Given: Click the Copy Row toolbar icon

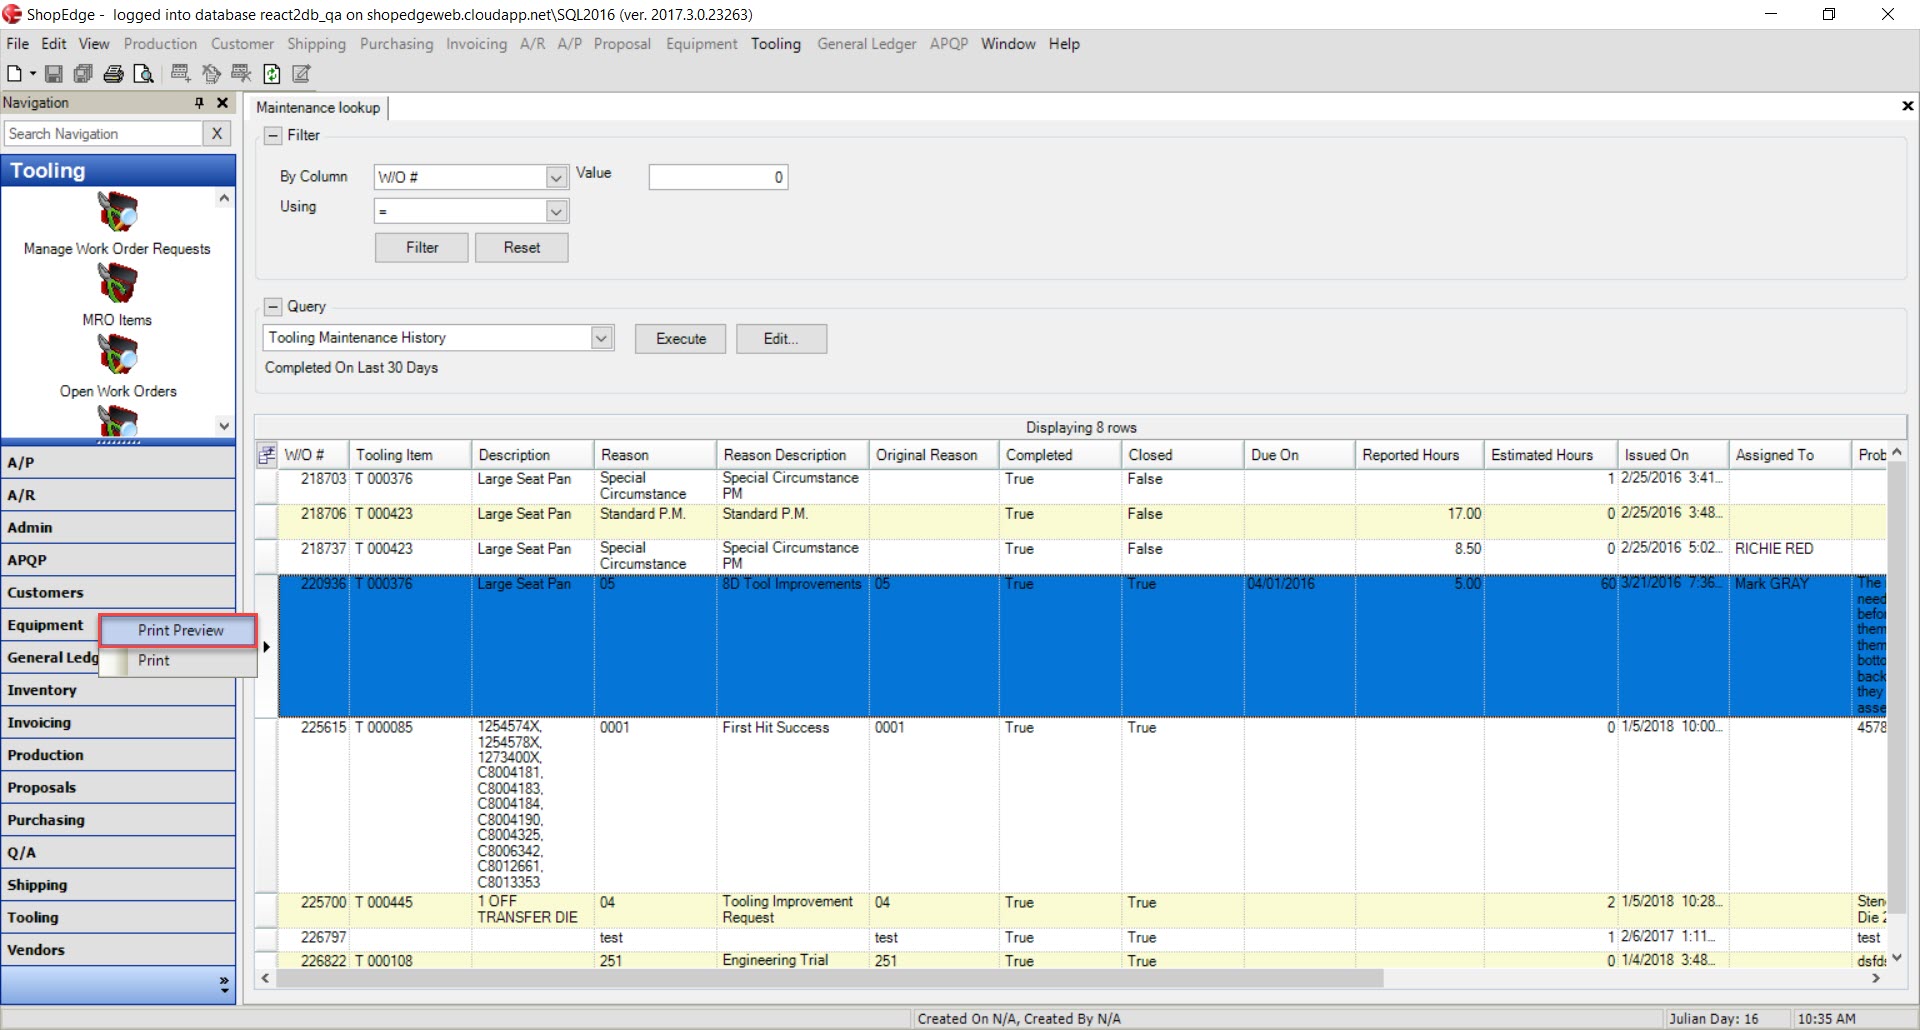Looking at the screenshot, I should point(211,73).
